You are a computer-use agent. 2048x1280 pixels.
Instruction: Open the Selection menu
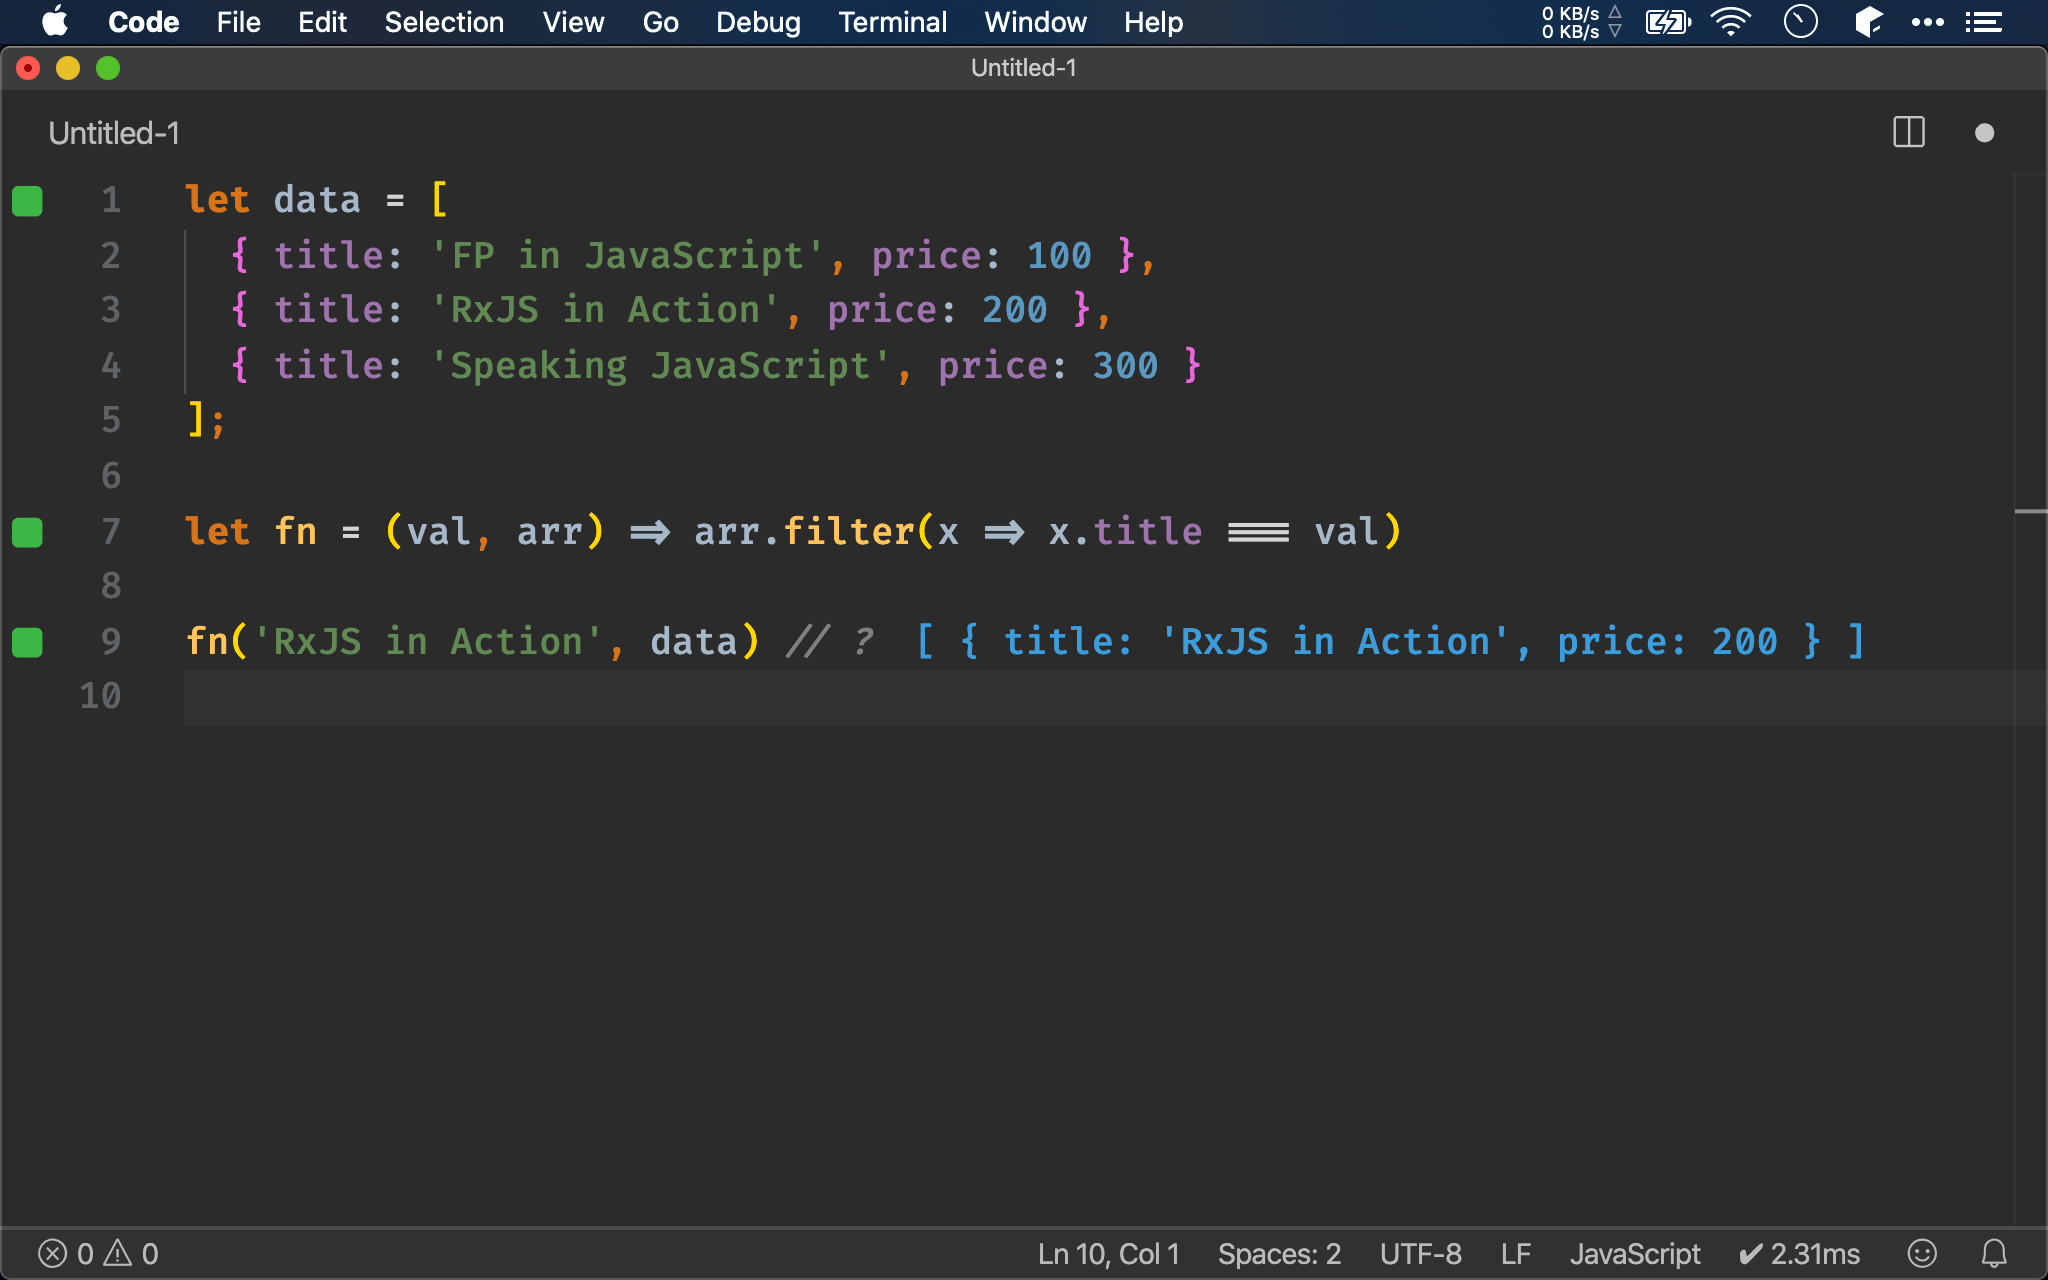(x=444, y=22)
